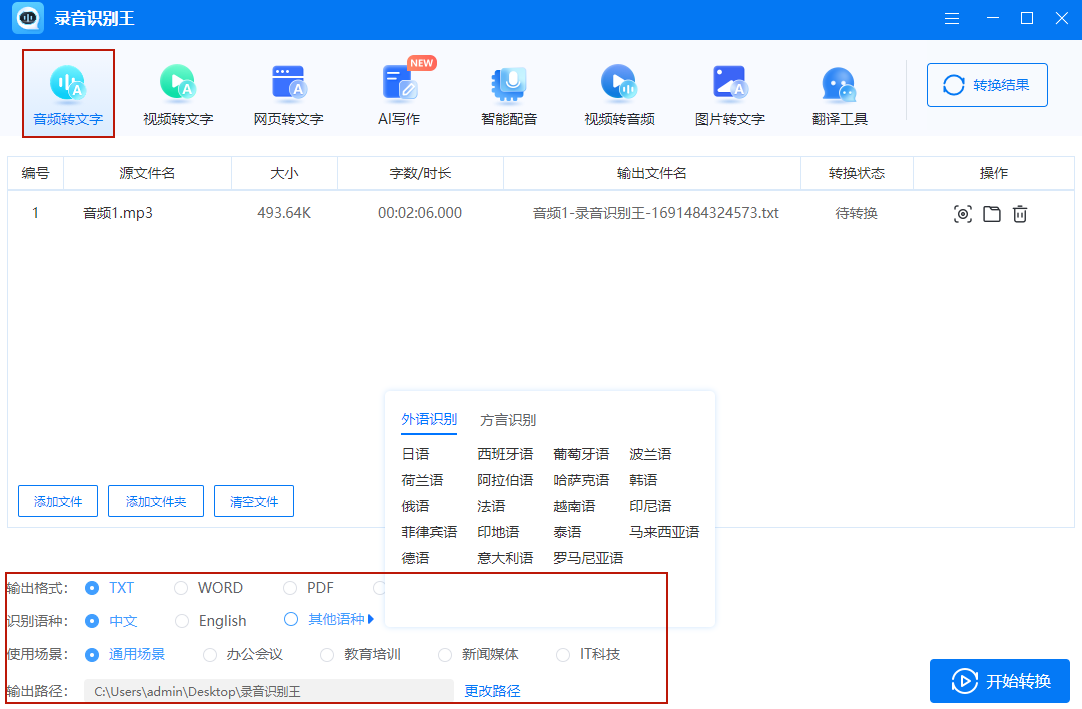Choose 韩语 from language list
1082x709 pixels.
[643, 480]
